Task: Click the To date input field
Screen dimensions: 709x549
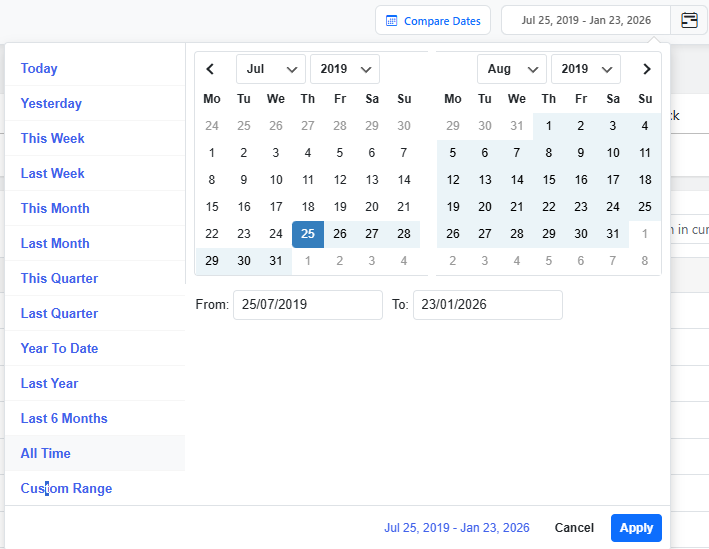Action: click(x=487, y=305)
